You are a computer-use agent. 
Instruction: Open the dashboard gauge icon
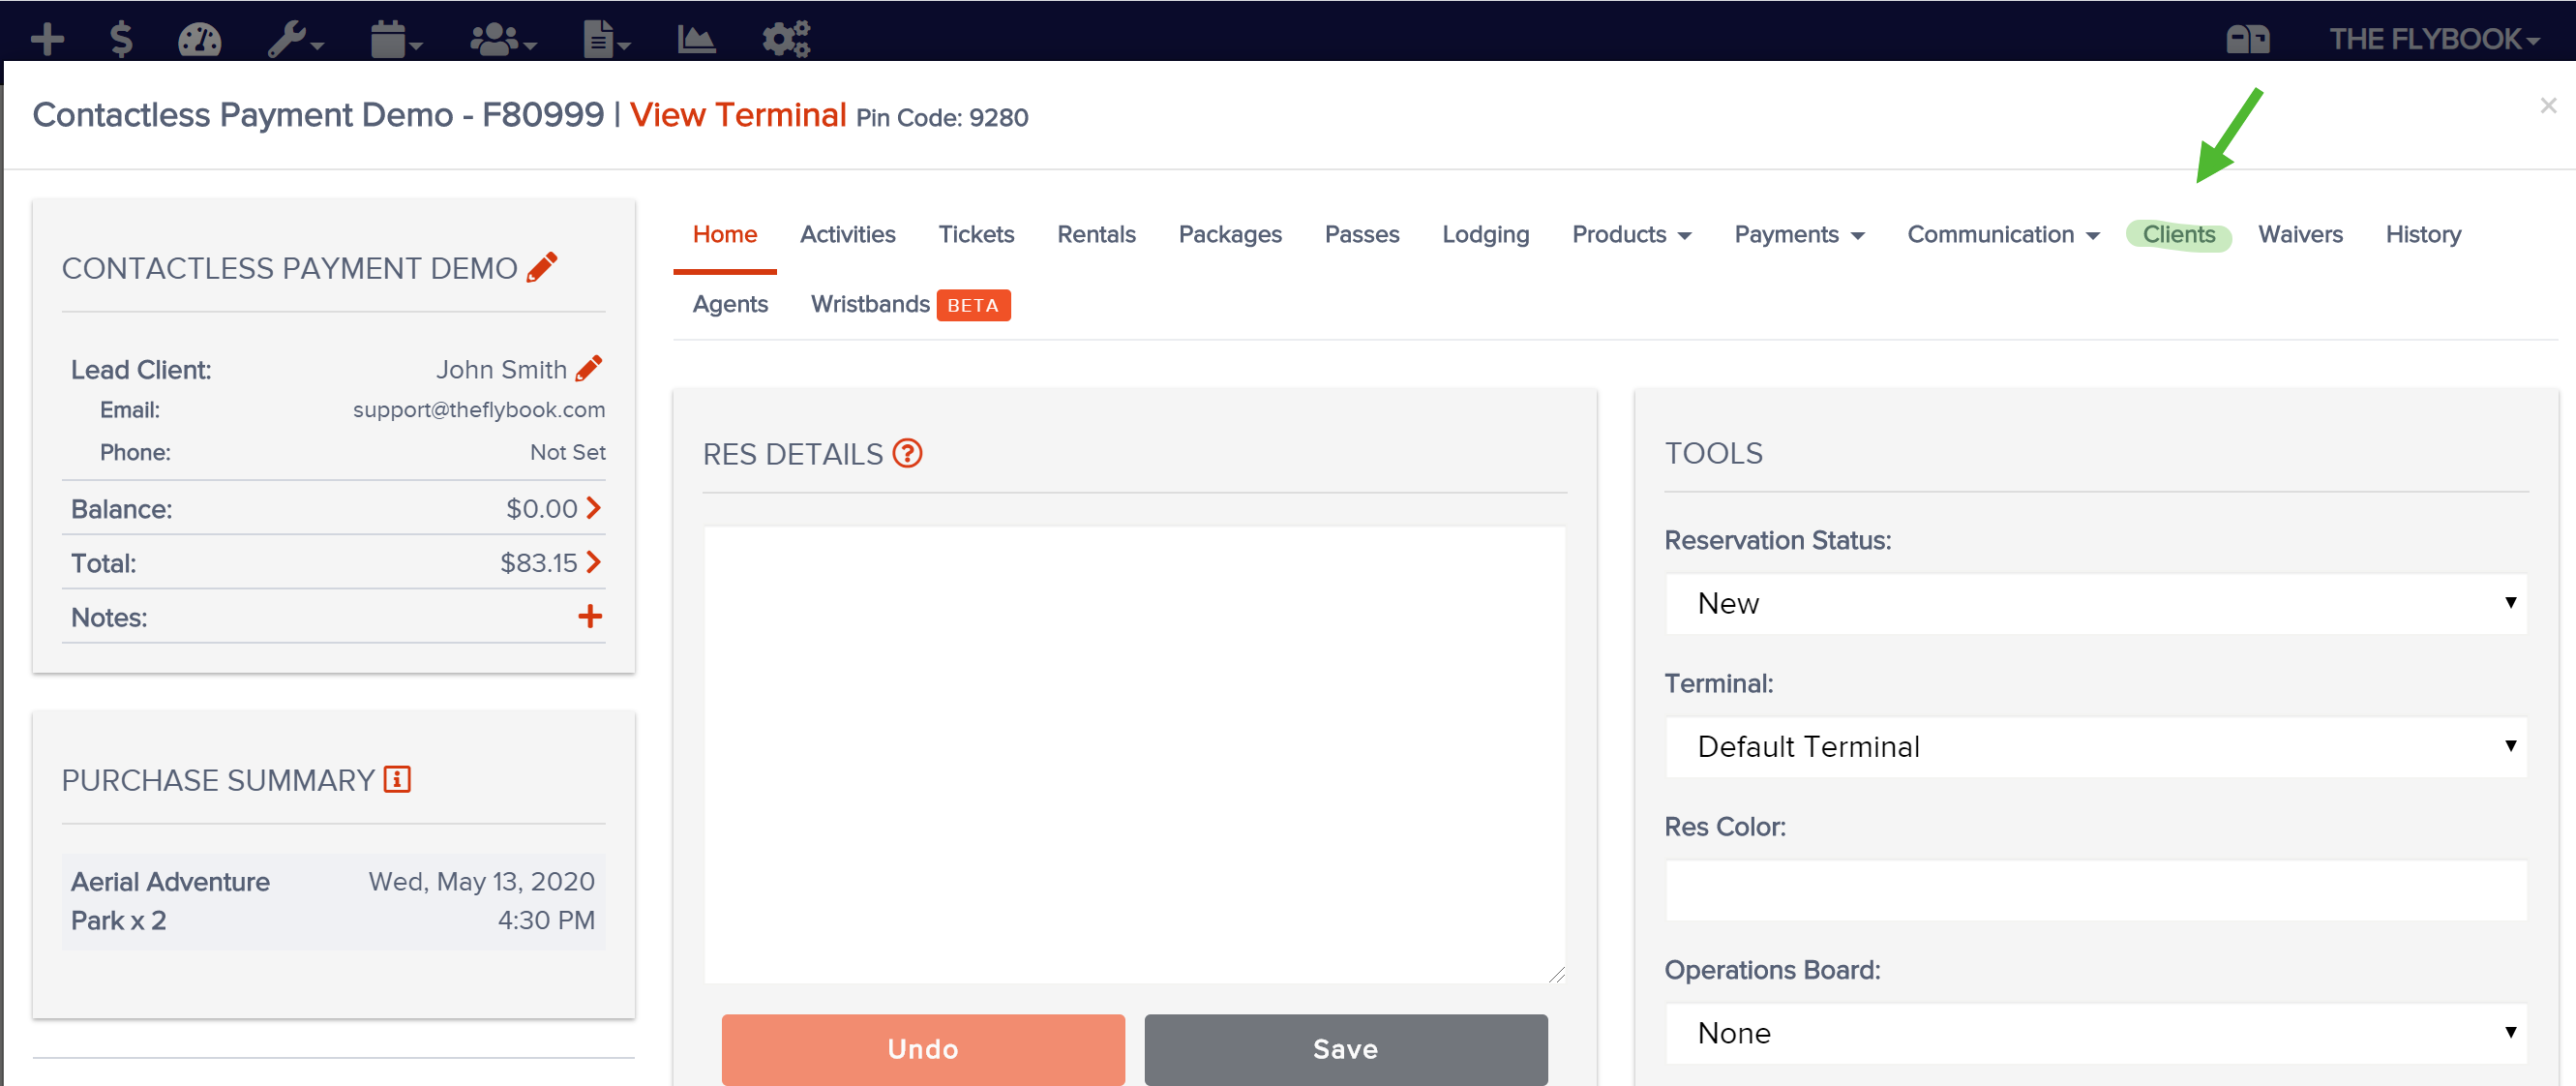pos(200,39)
